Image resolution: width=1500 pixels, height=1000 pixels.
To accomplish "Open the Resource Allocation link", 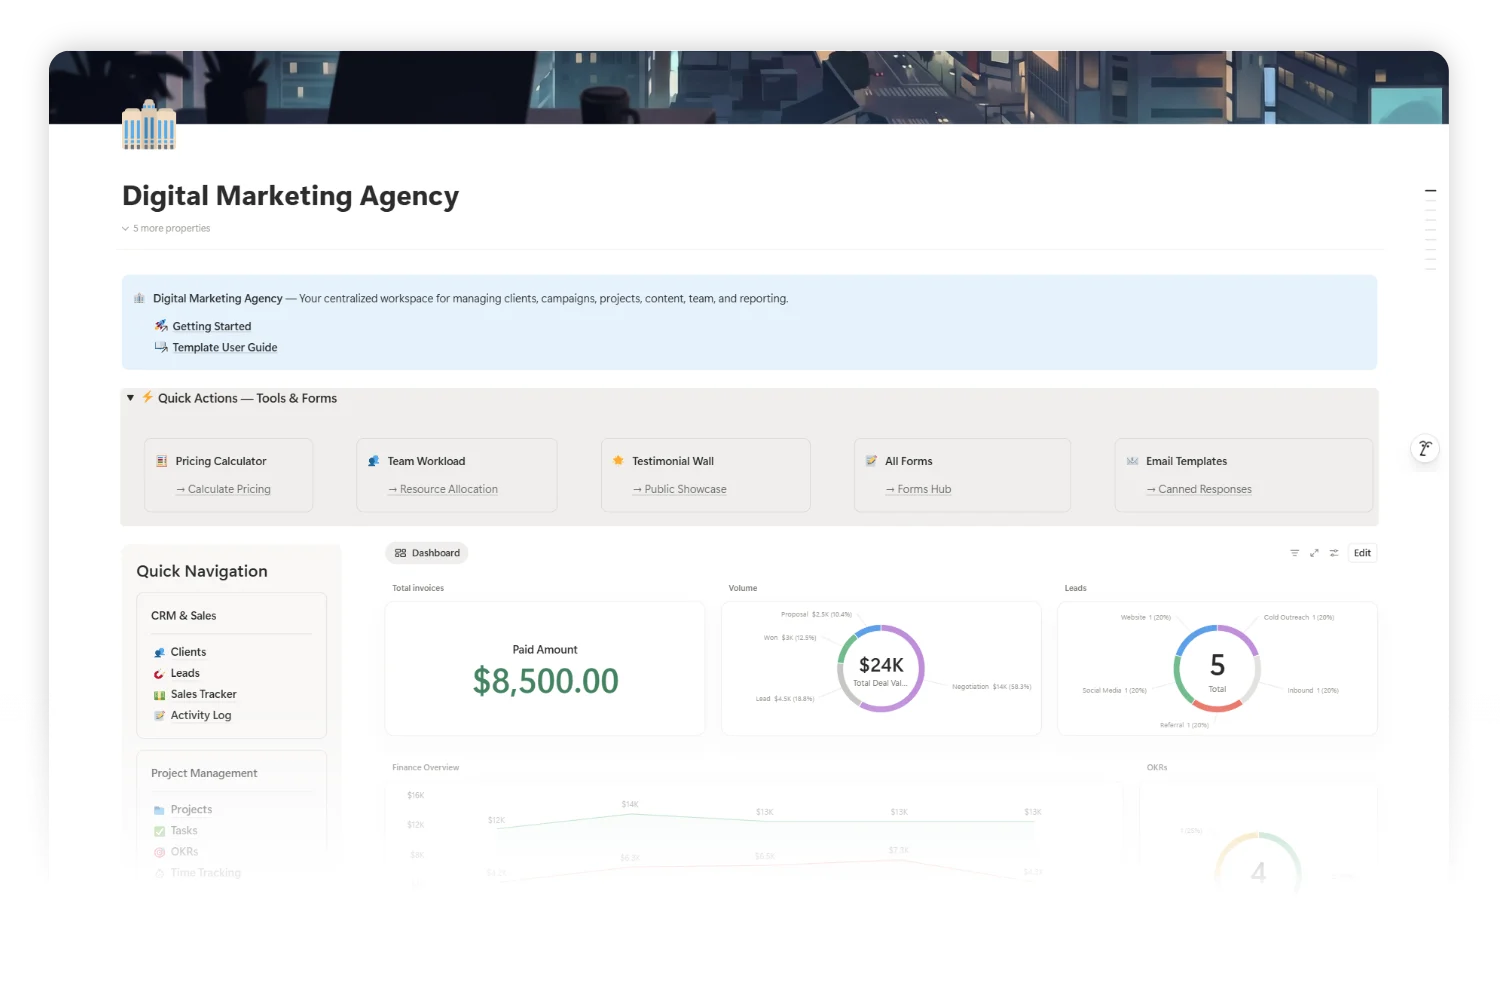I will click(443, 489).
